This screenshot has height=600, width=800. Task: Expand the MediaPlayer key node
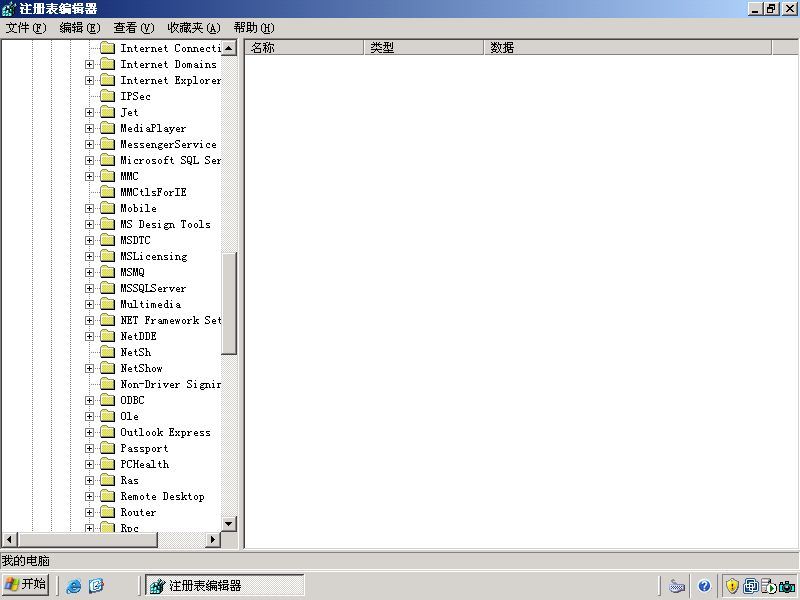[x=89, y=128]
